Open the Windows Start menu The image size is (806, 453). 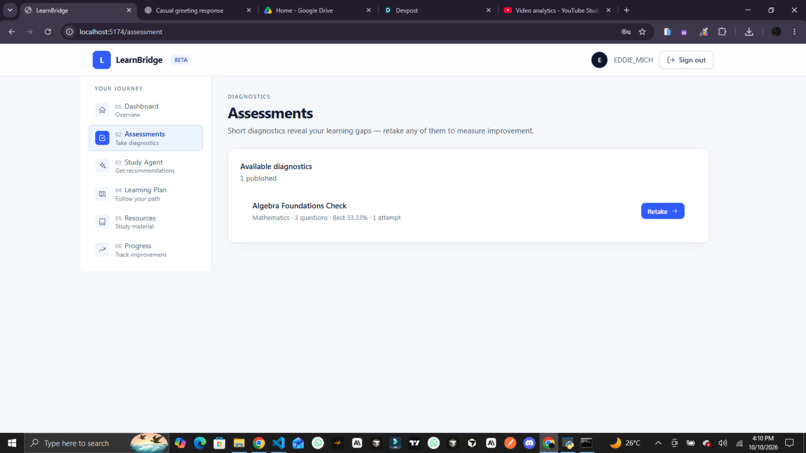[12, 443]
